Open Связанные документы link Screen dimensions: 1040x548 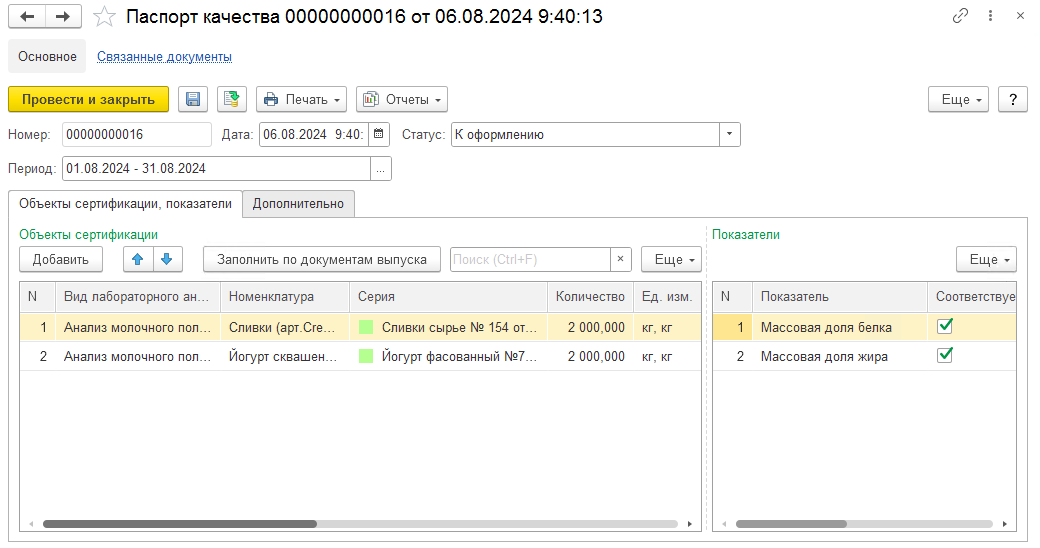[164, 56]
